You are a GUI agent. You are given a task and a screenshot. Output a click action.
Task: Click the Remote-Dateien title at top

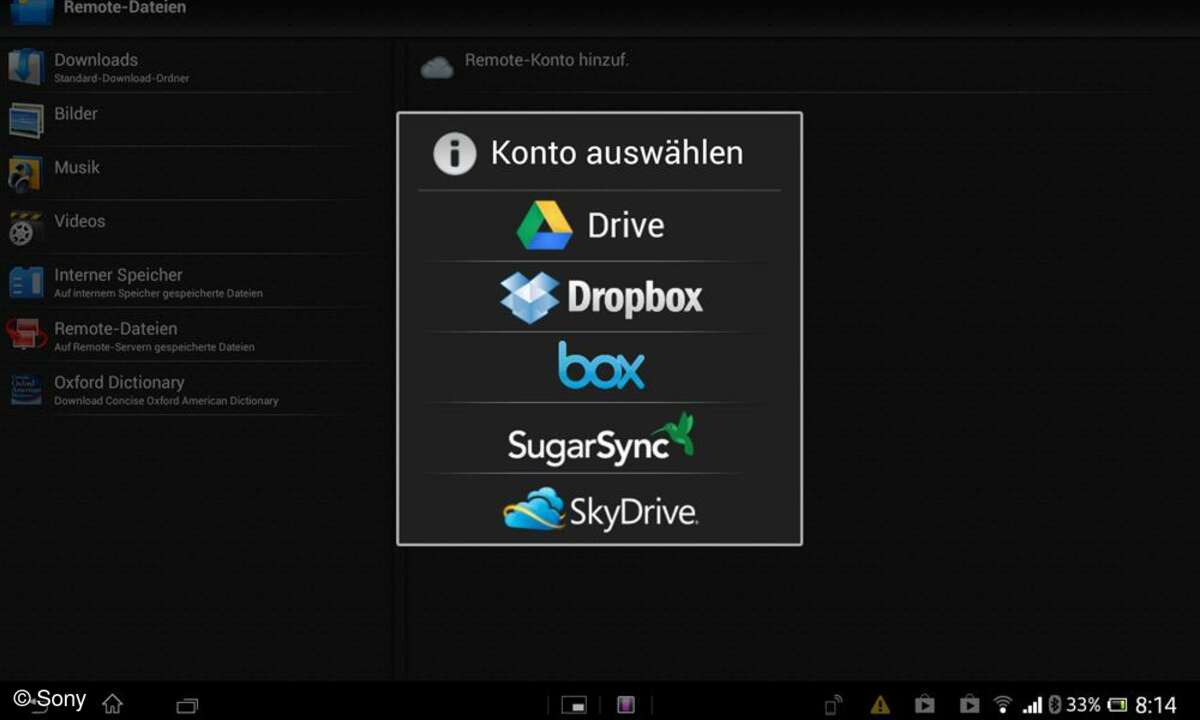(125, 8)
